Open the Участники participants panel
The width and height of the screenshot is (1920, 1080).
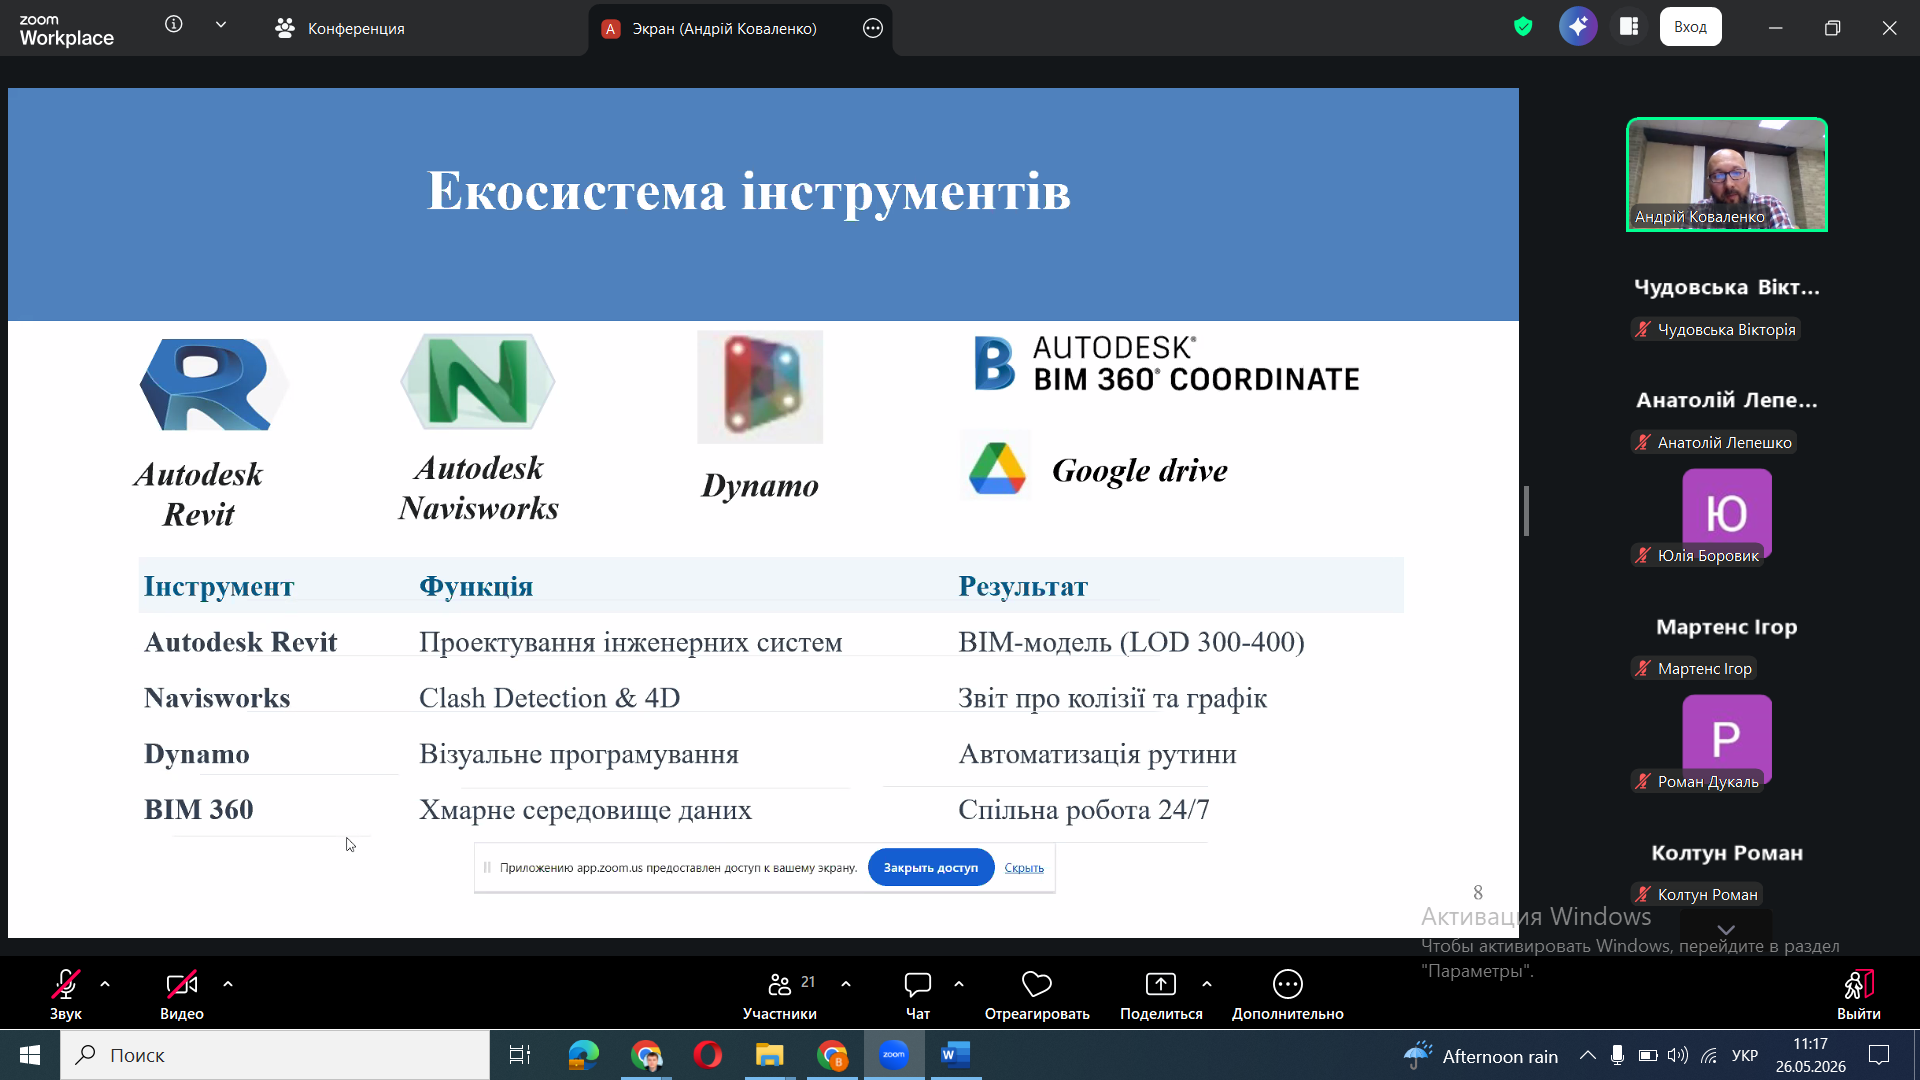point(780,994)
